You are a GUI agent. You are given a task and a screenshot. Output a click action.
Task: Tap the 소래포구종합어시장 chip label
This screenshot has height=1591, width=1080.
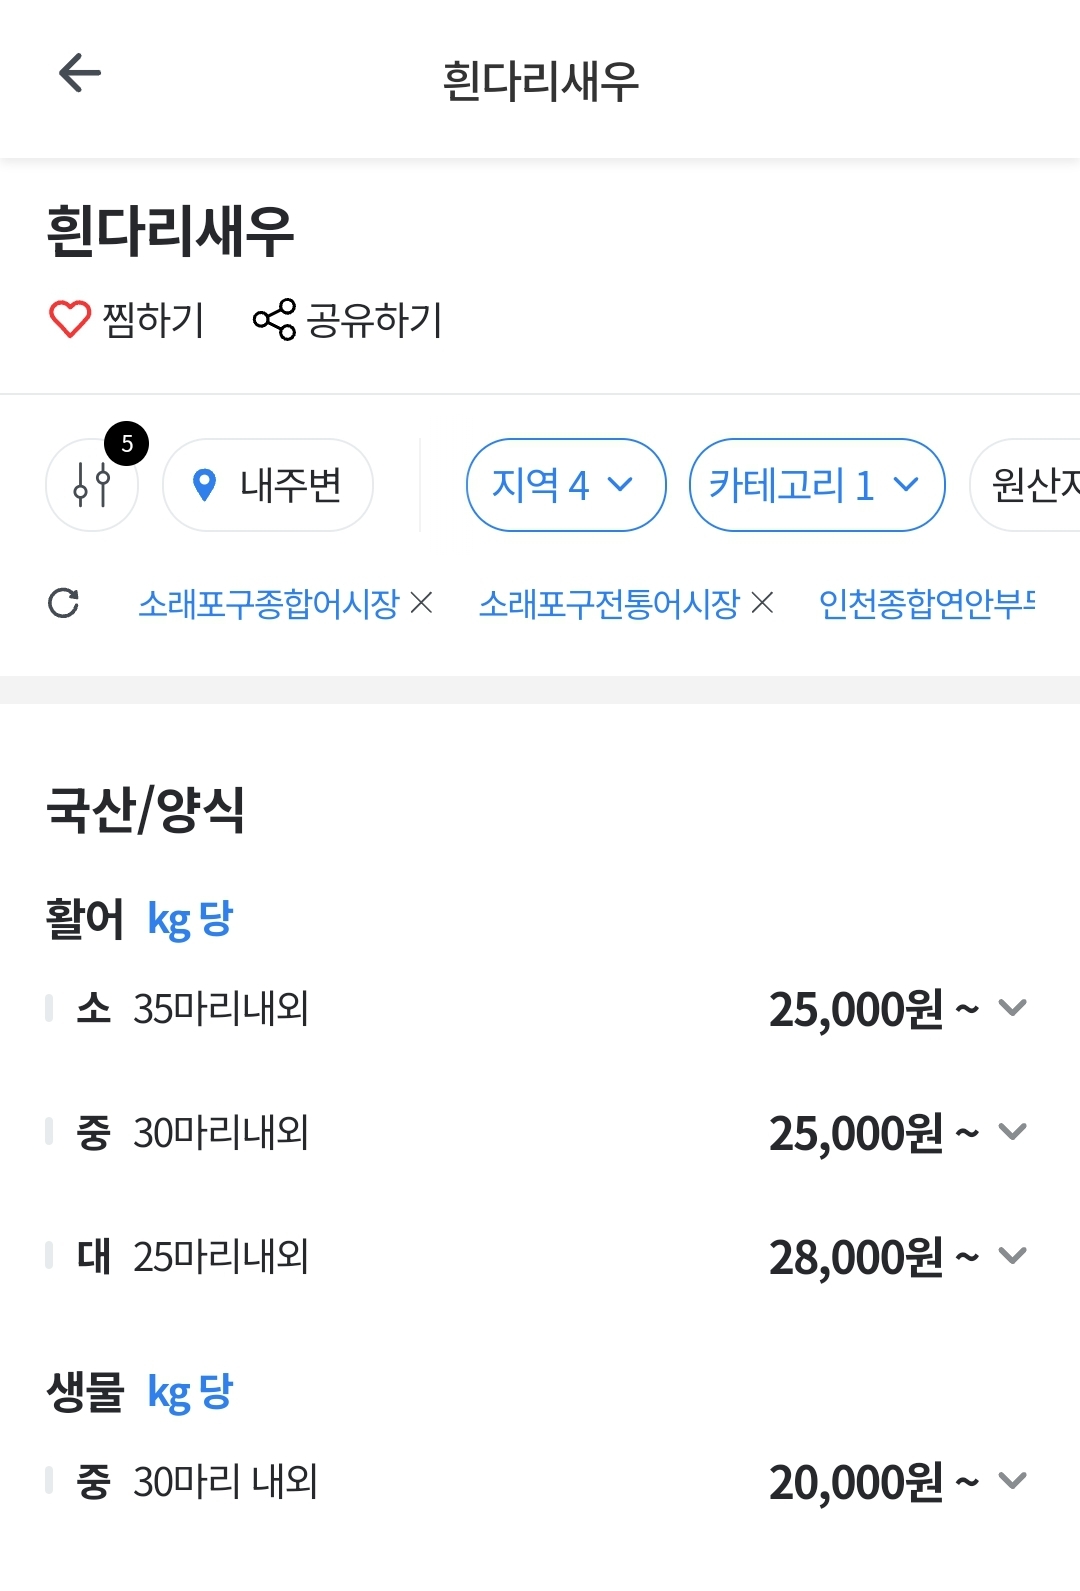coord(269,603)
